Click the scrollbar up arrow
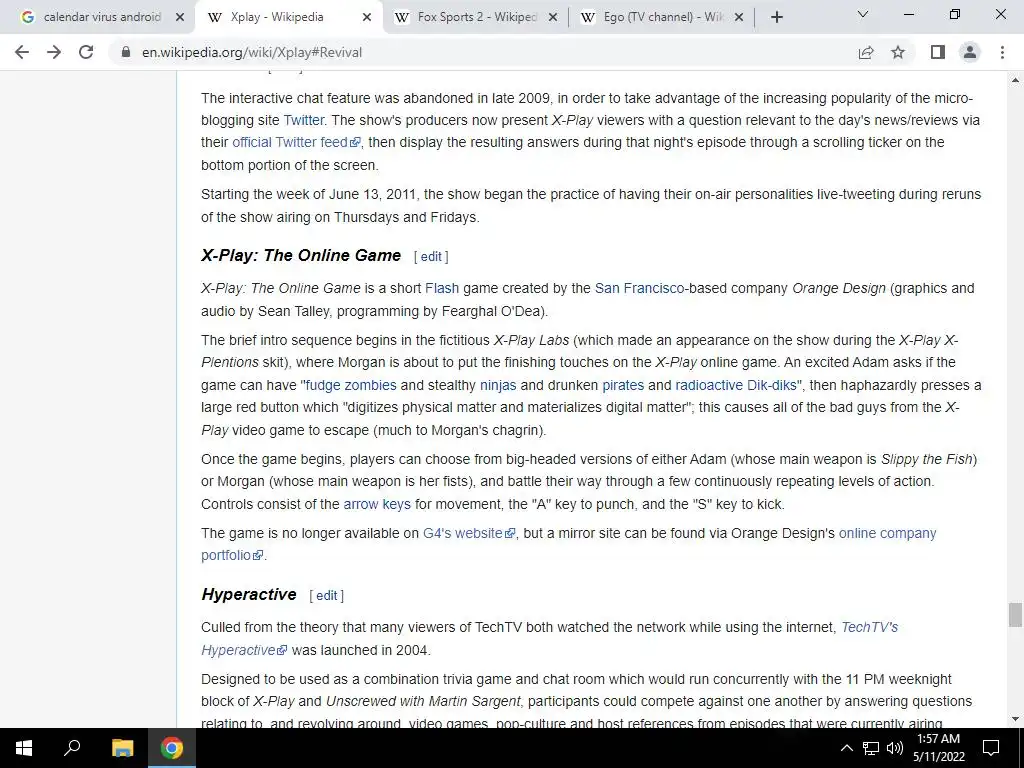Viewport: 1024px width, 768px height. point(1015,80)
